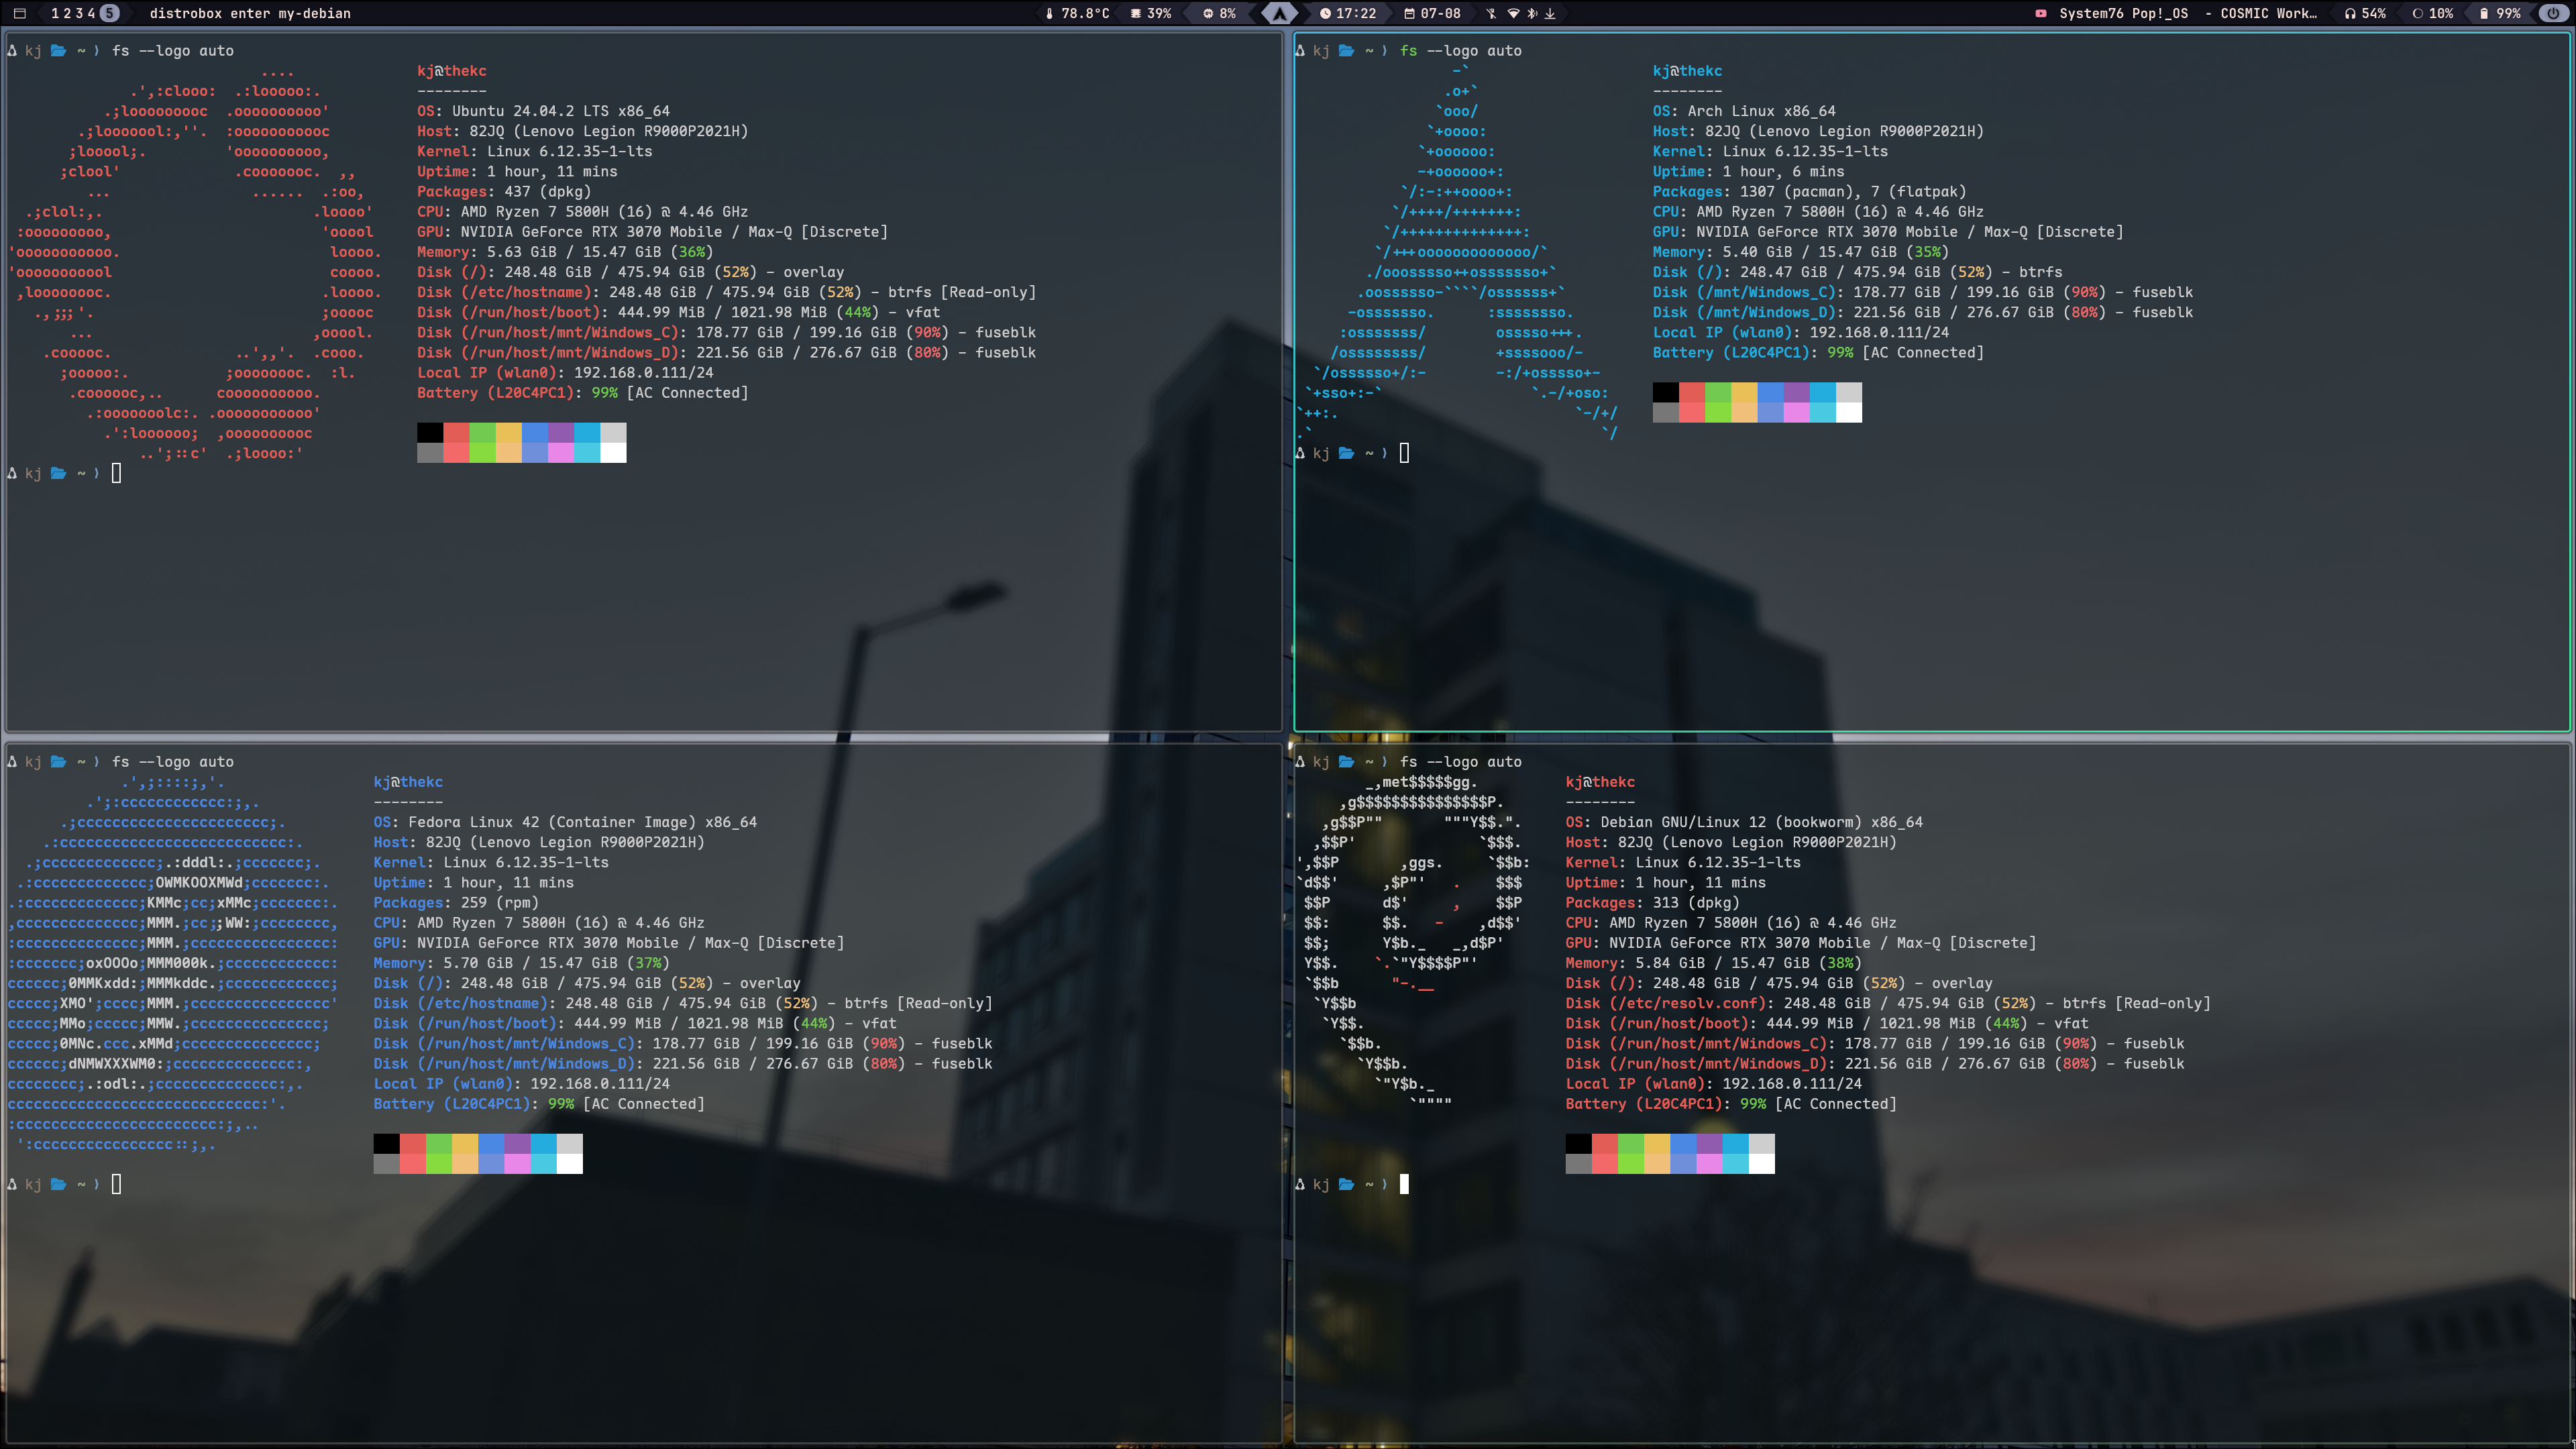
Task: Open the Bluetooth tray icon
Action: click(1532, 13)
